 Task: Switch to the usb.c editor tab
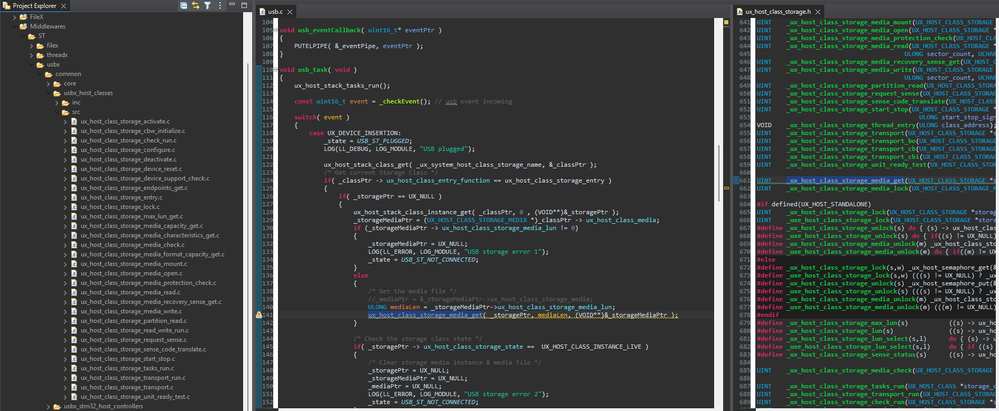click(275, 11)
